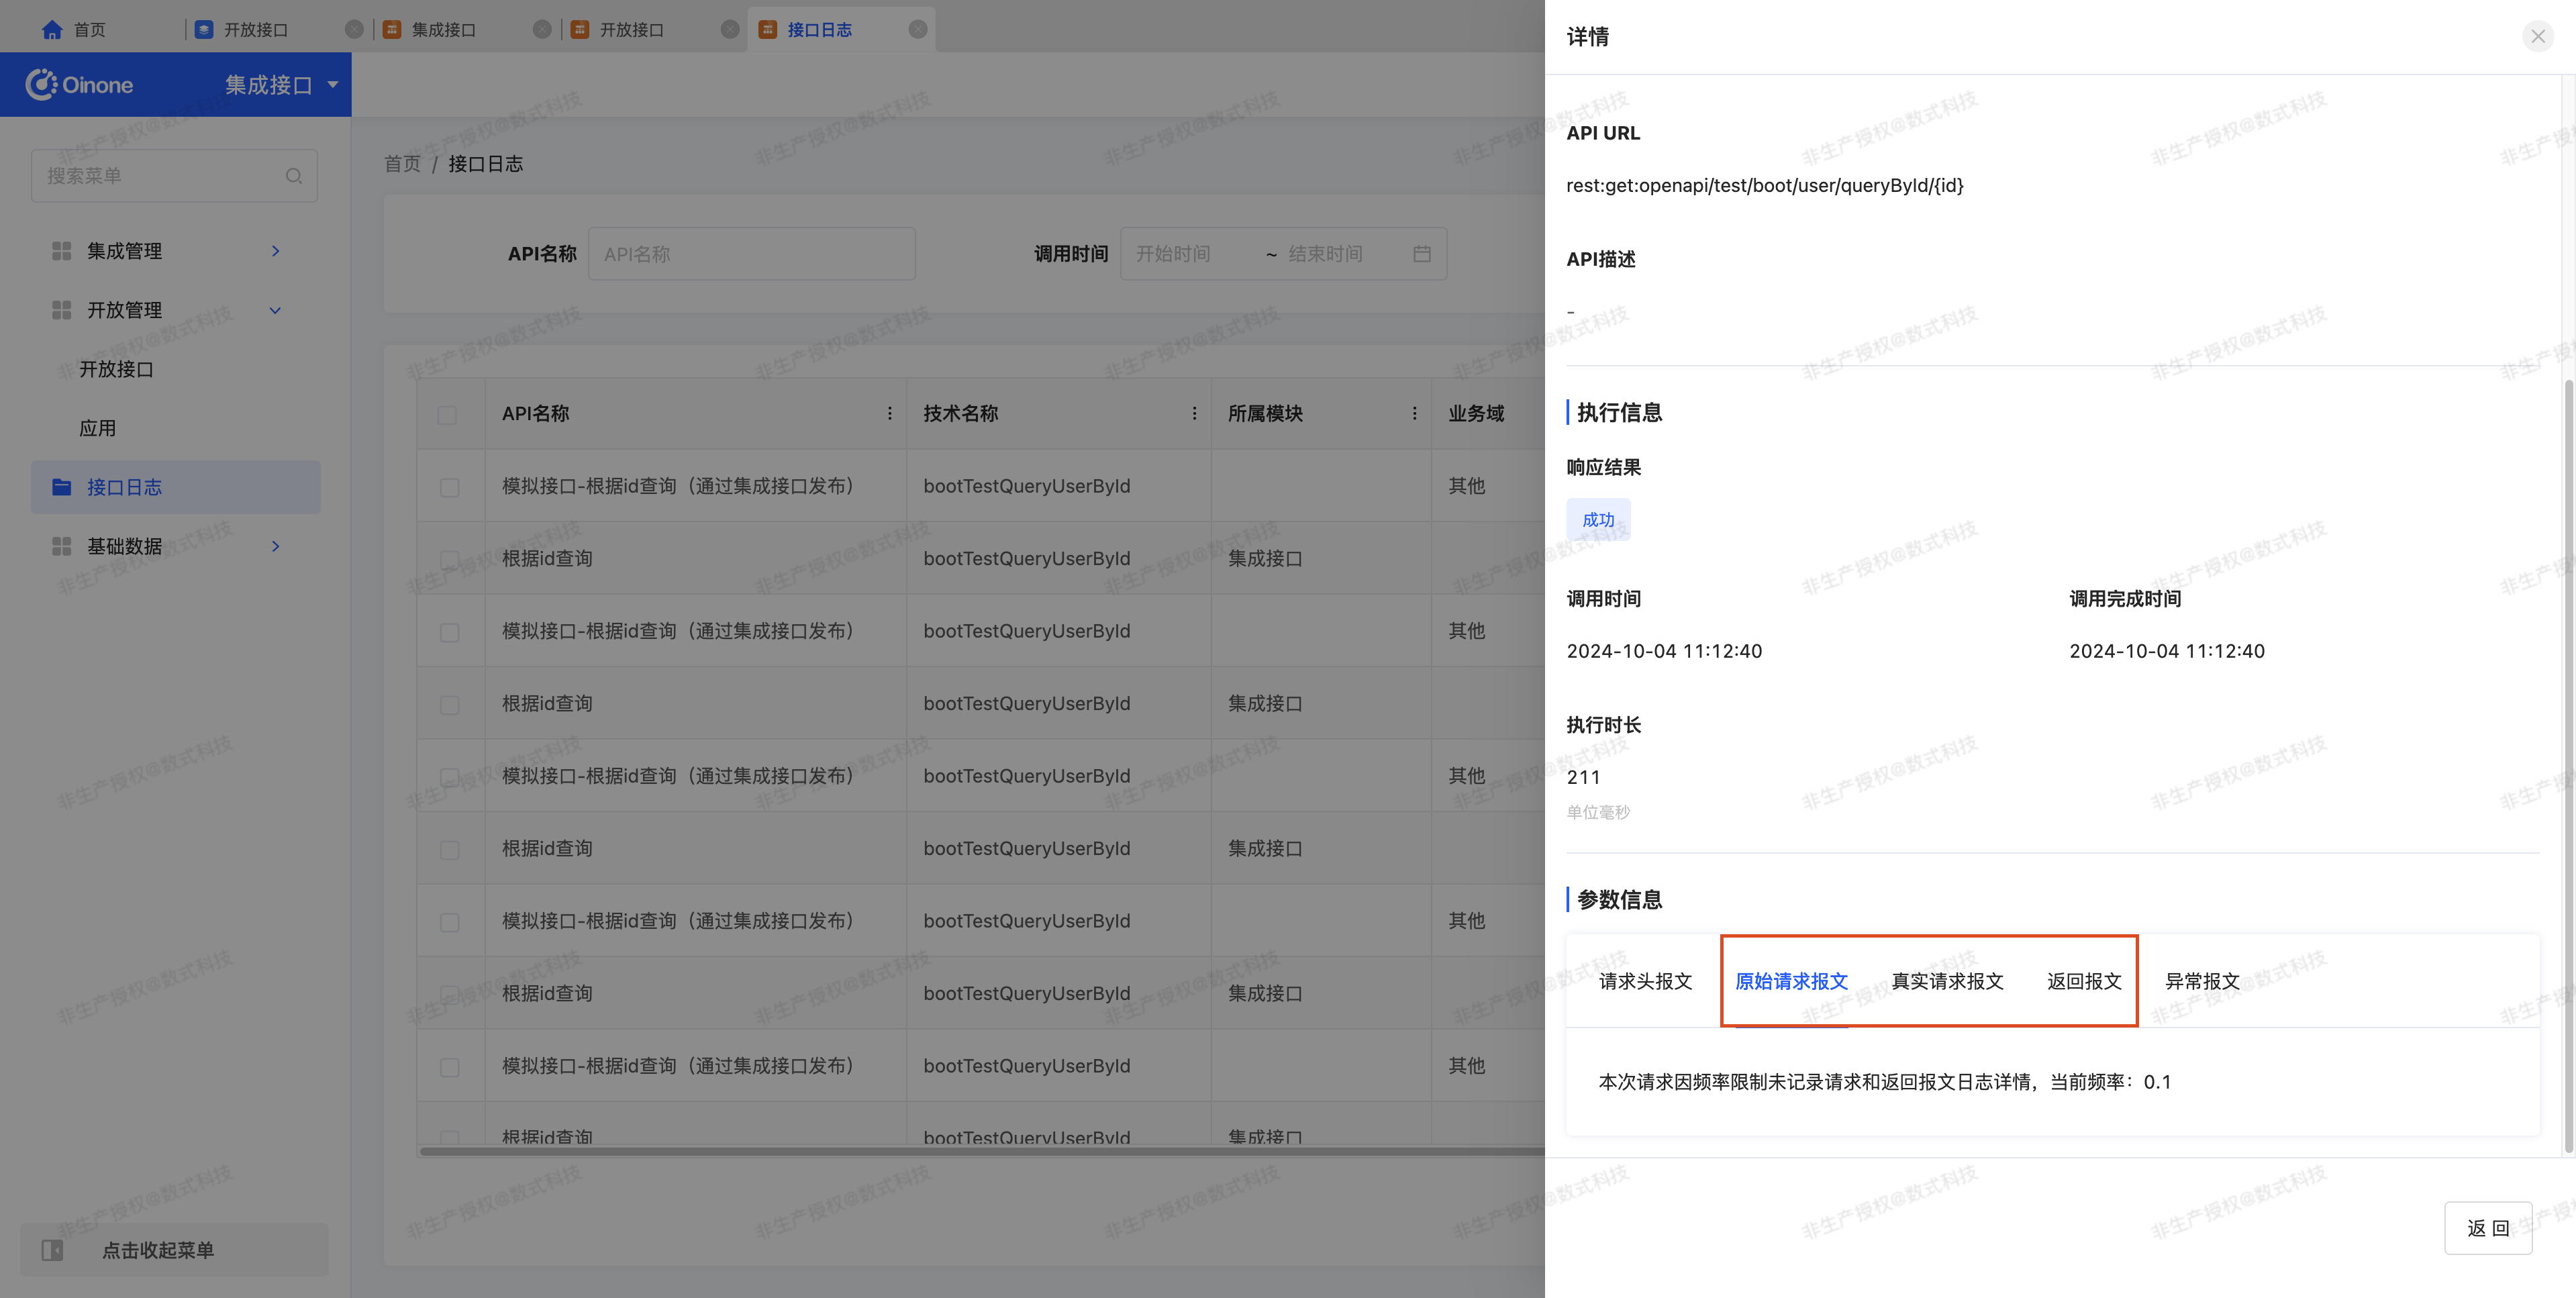2576x1298 pixels.
Task: Click the 接口日志 tab orange icon
Action: click(768, 30)
